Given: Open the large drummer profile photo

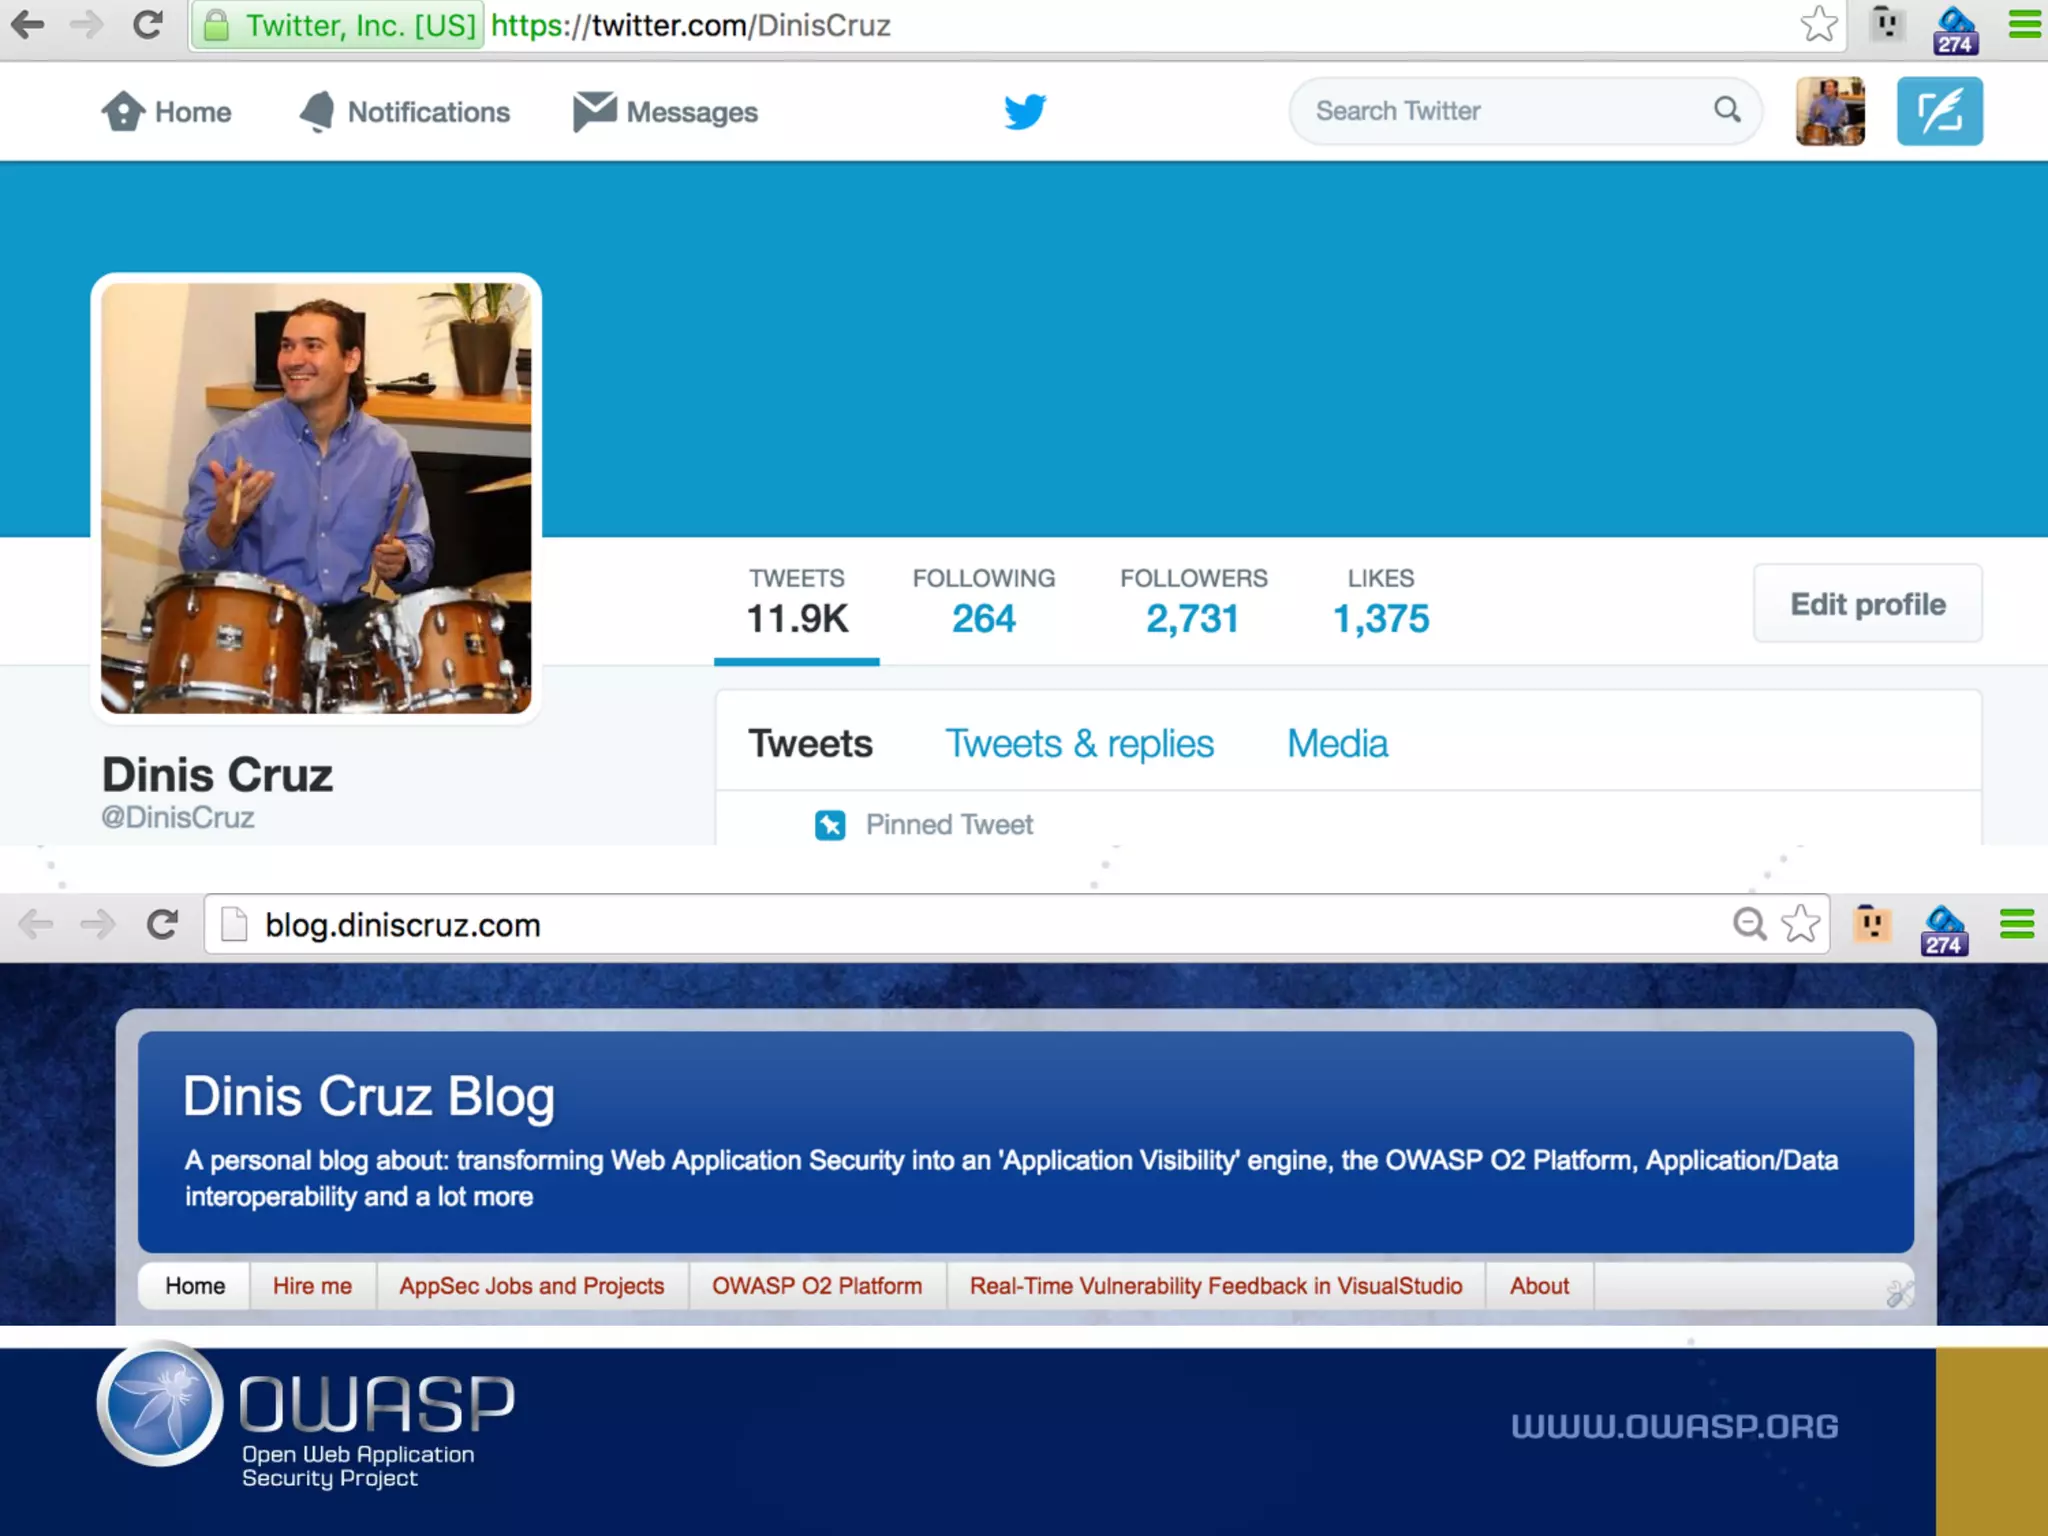Looking at the screenshot, I should (x=316, y=498).
